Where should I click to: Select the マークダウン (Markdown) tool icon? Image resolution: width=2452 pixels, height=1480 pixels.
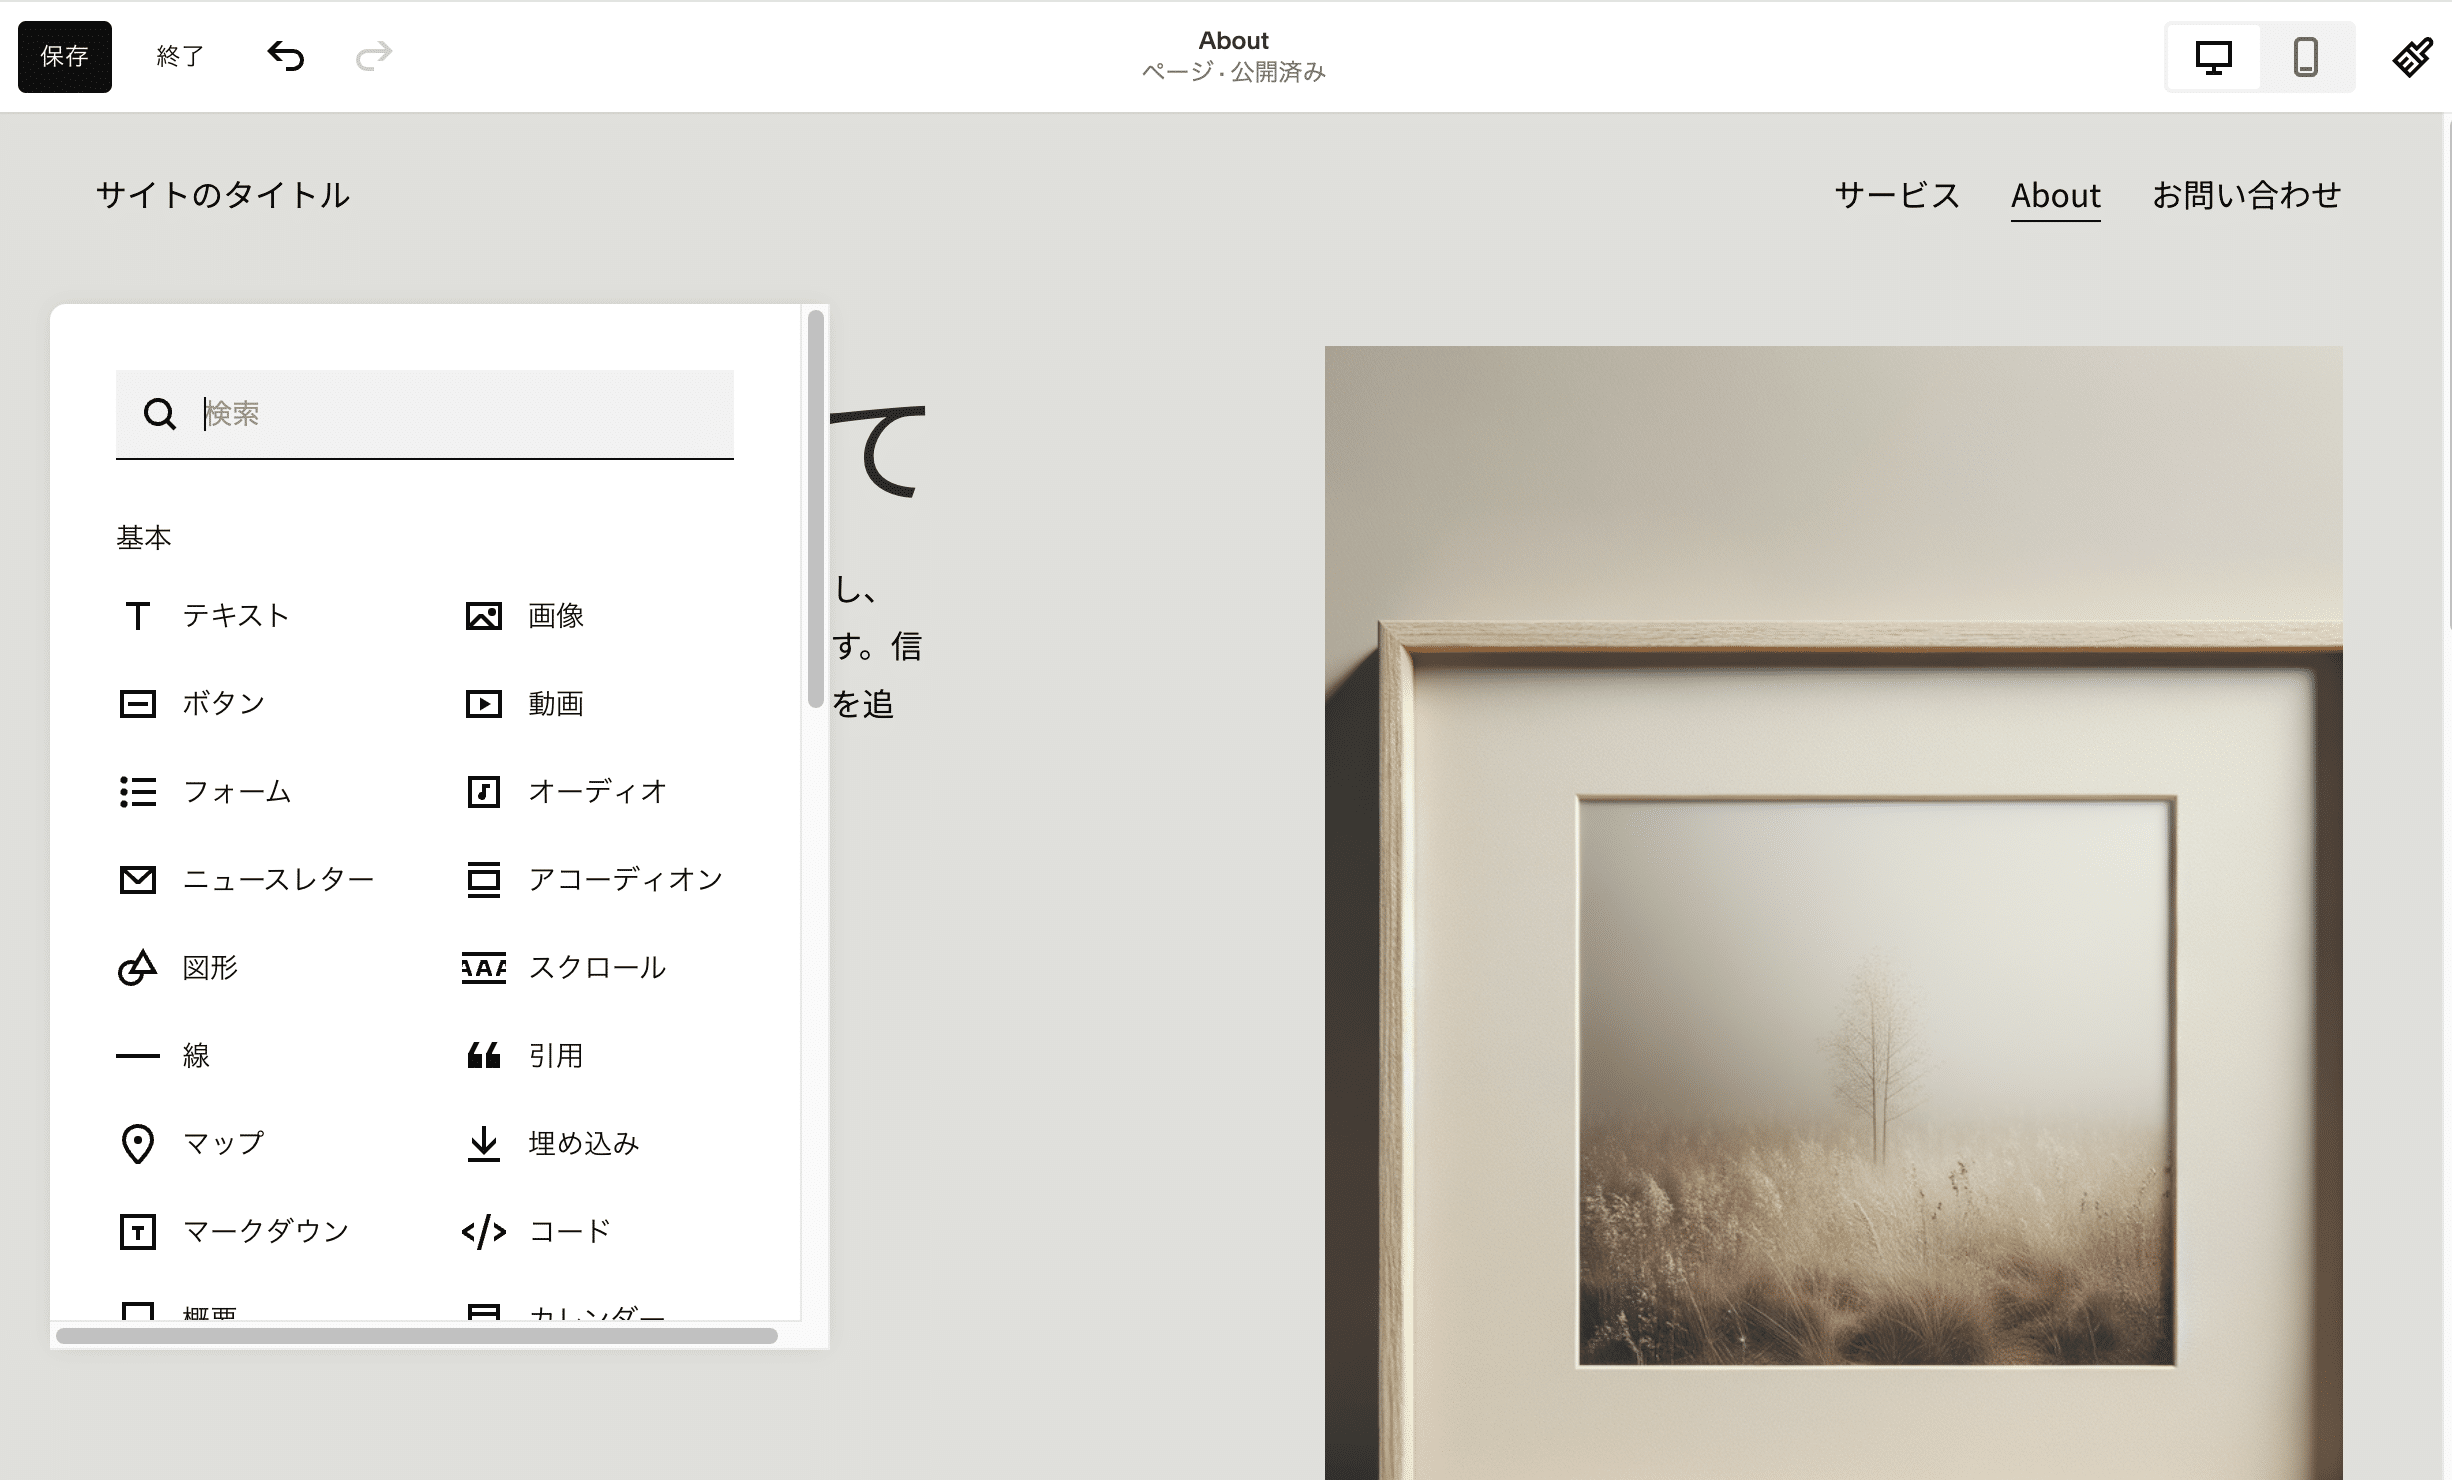click(137, 1230)
